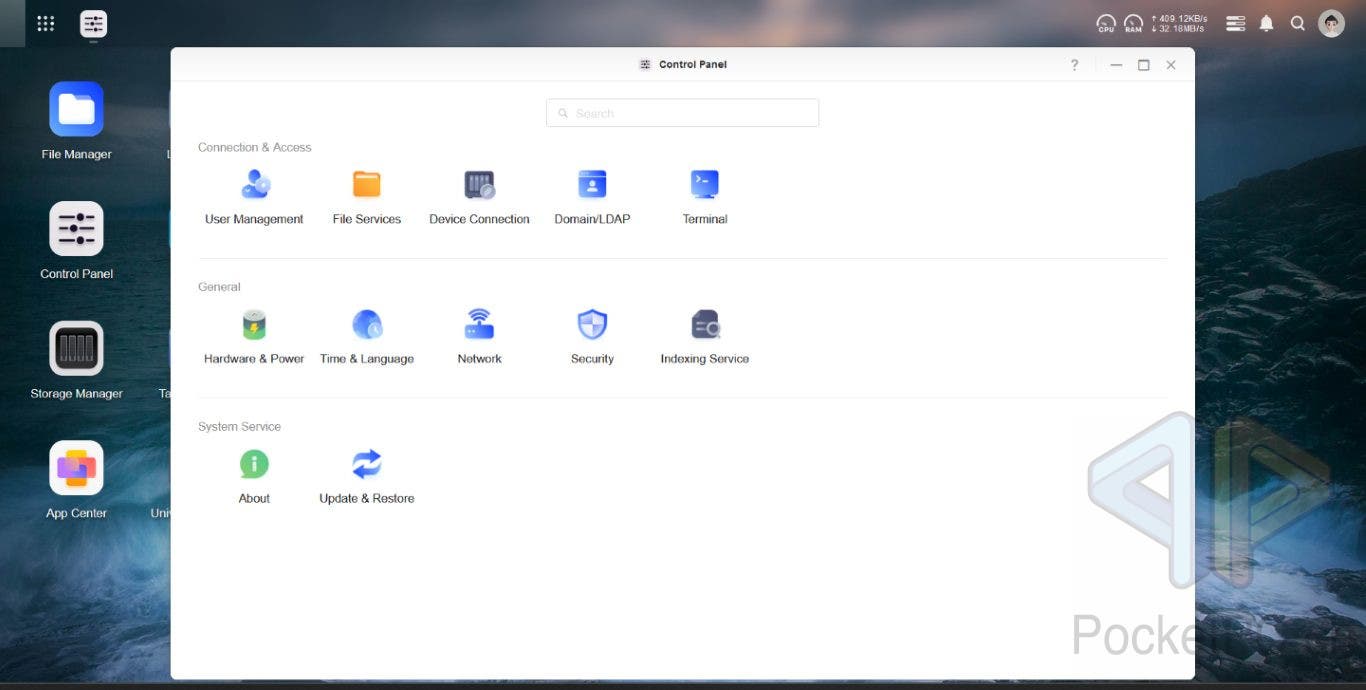
Task: Click the network speed indicator
Action: (1179, 23)
